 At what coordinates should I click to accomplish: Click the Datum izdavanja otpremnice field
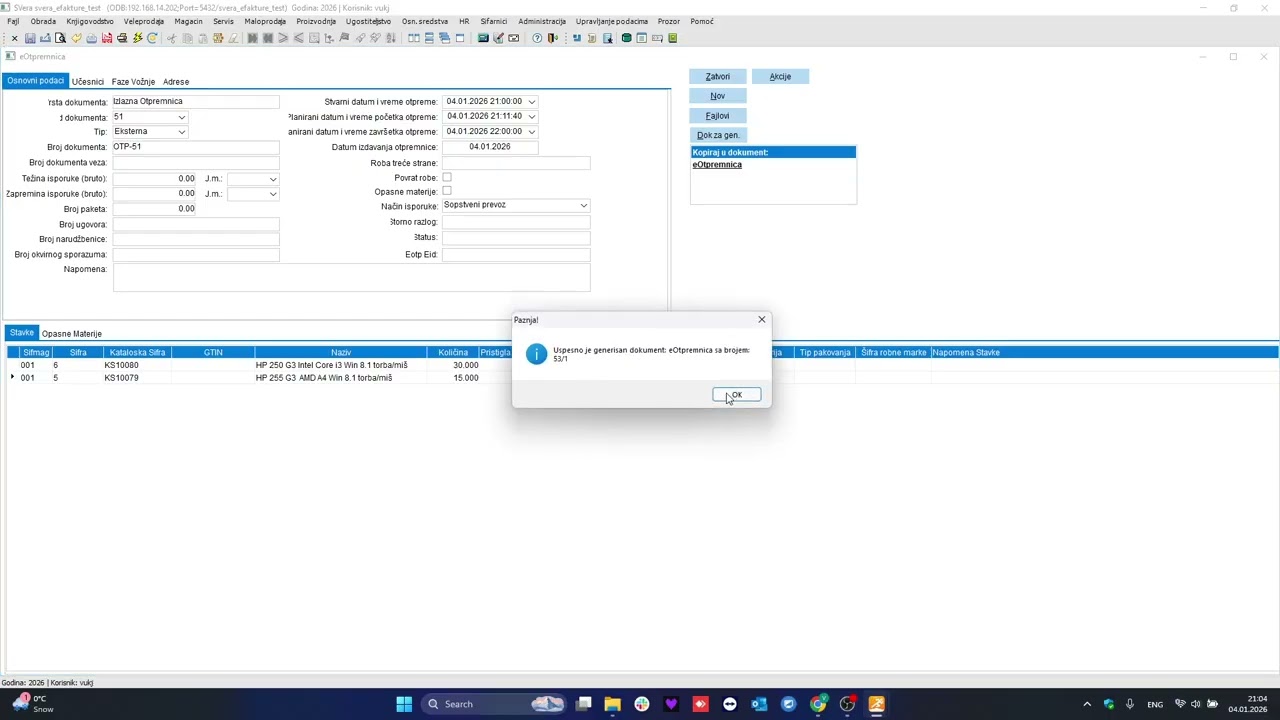pyautogui.click(x=490, y=147)
